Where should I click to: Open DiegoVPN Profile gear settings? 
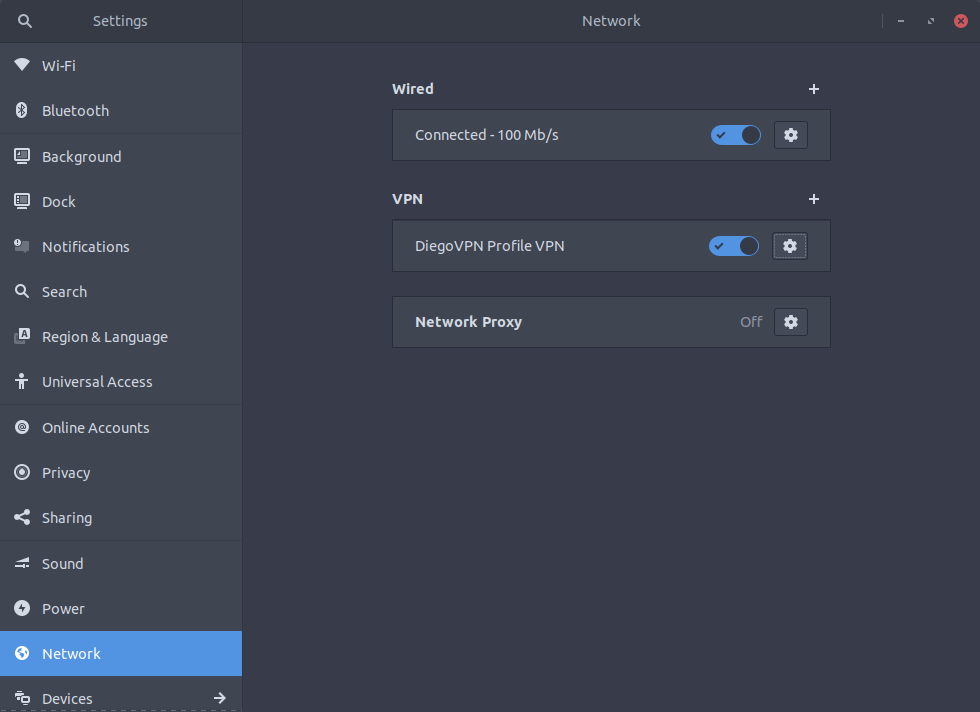click(789, 246)
